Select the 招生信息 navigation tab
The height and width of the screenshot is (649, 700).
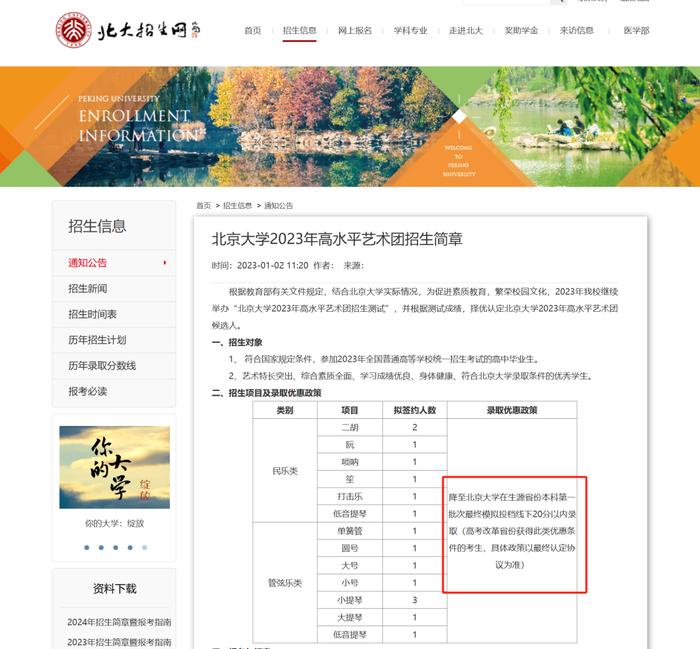click(x=300, y=30)
